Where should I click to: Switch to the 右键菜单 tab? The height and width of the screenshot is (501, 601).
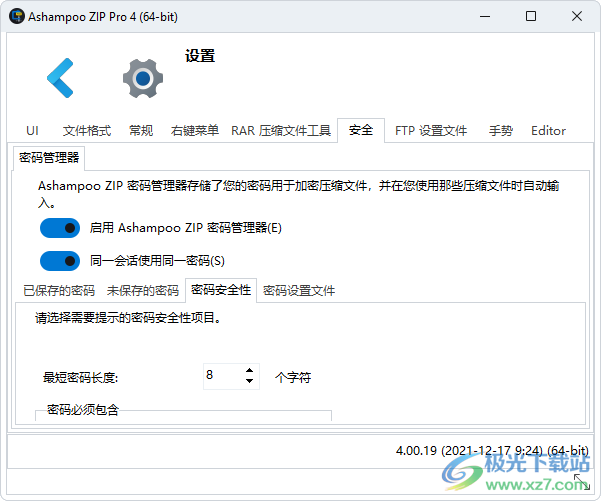[195, 131]
